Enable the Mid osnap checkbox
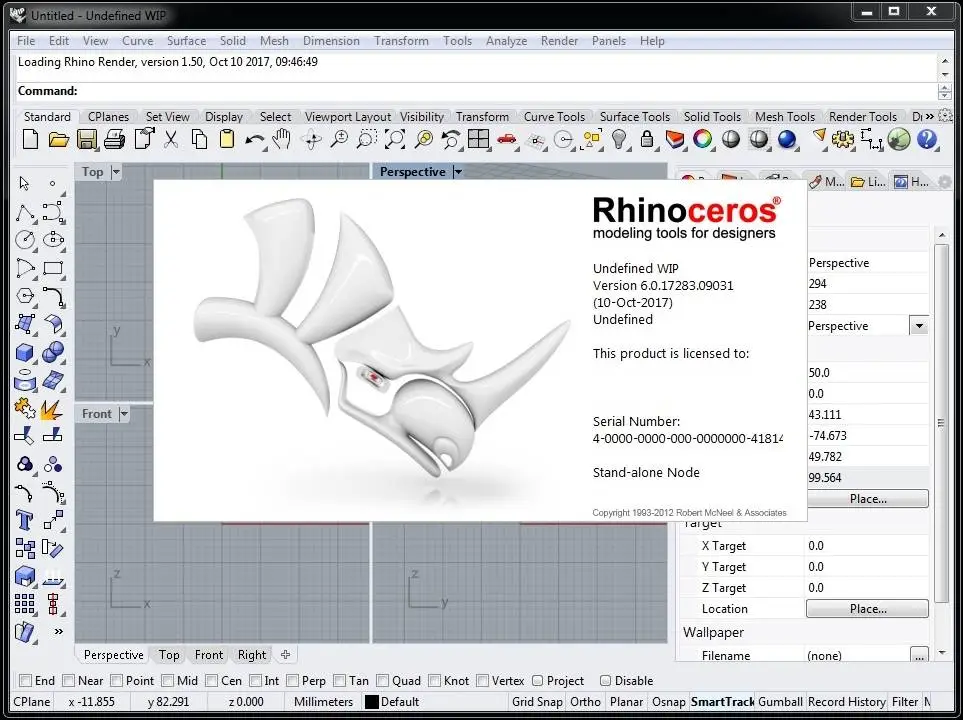The width and height of the screenshot is (963, 720). (168, 681)
